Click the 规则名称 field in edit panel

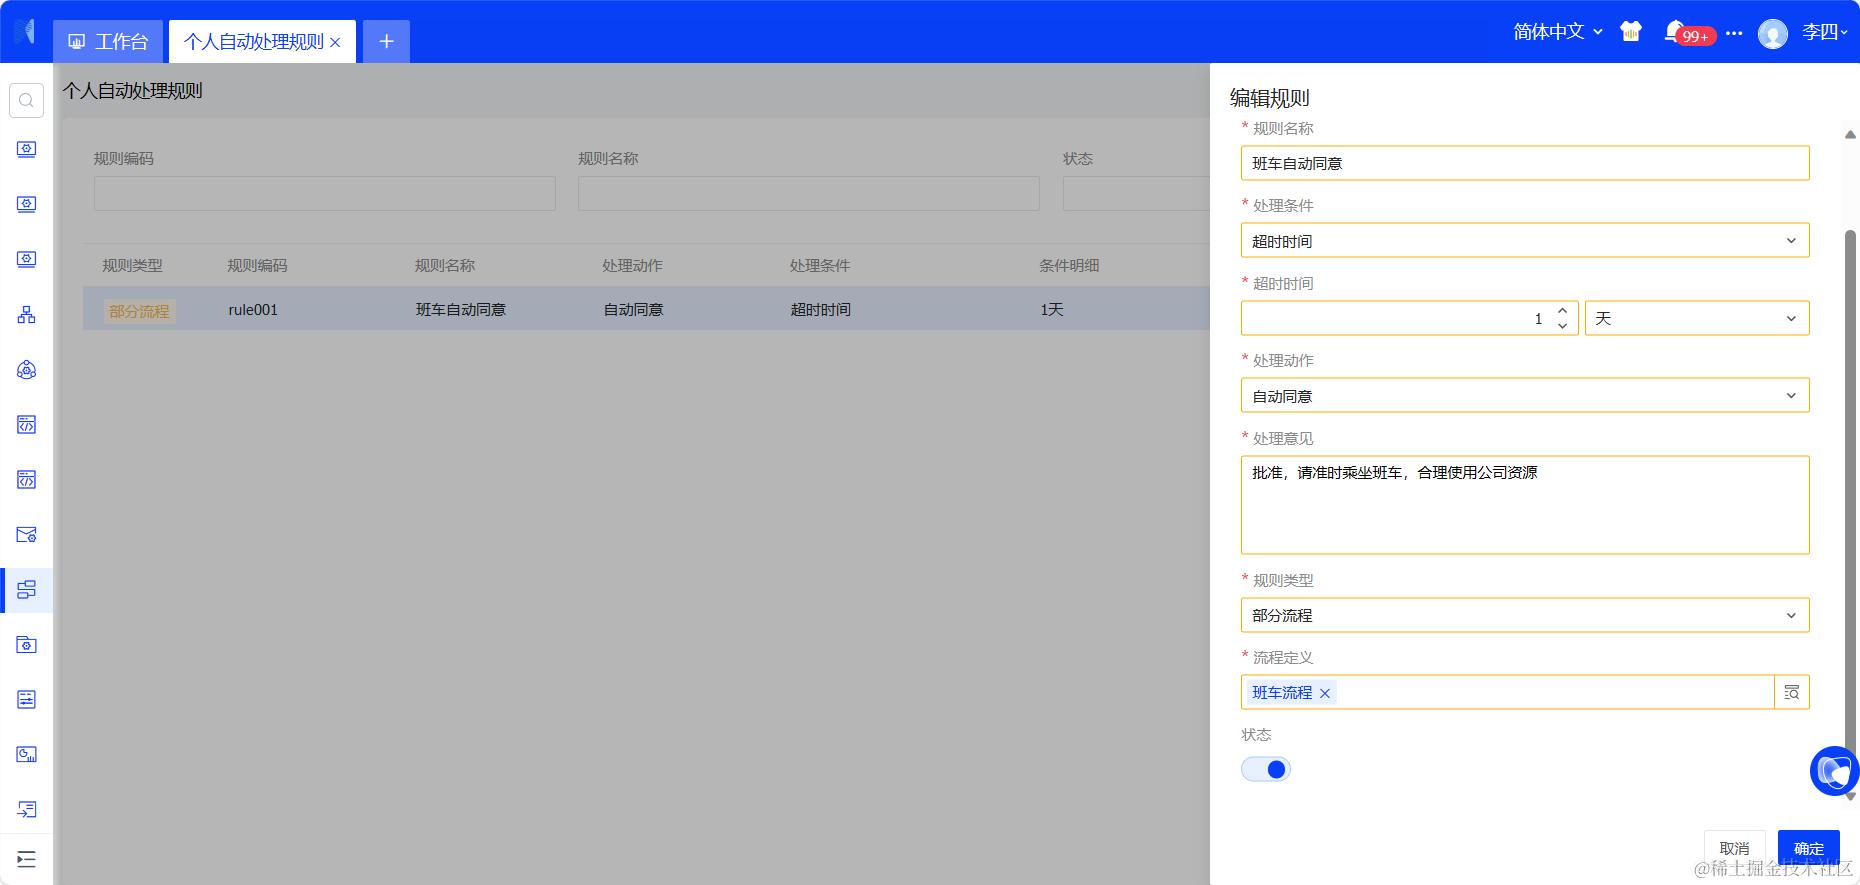coord(1525,163)
